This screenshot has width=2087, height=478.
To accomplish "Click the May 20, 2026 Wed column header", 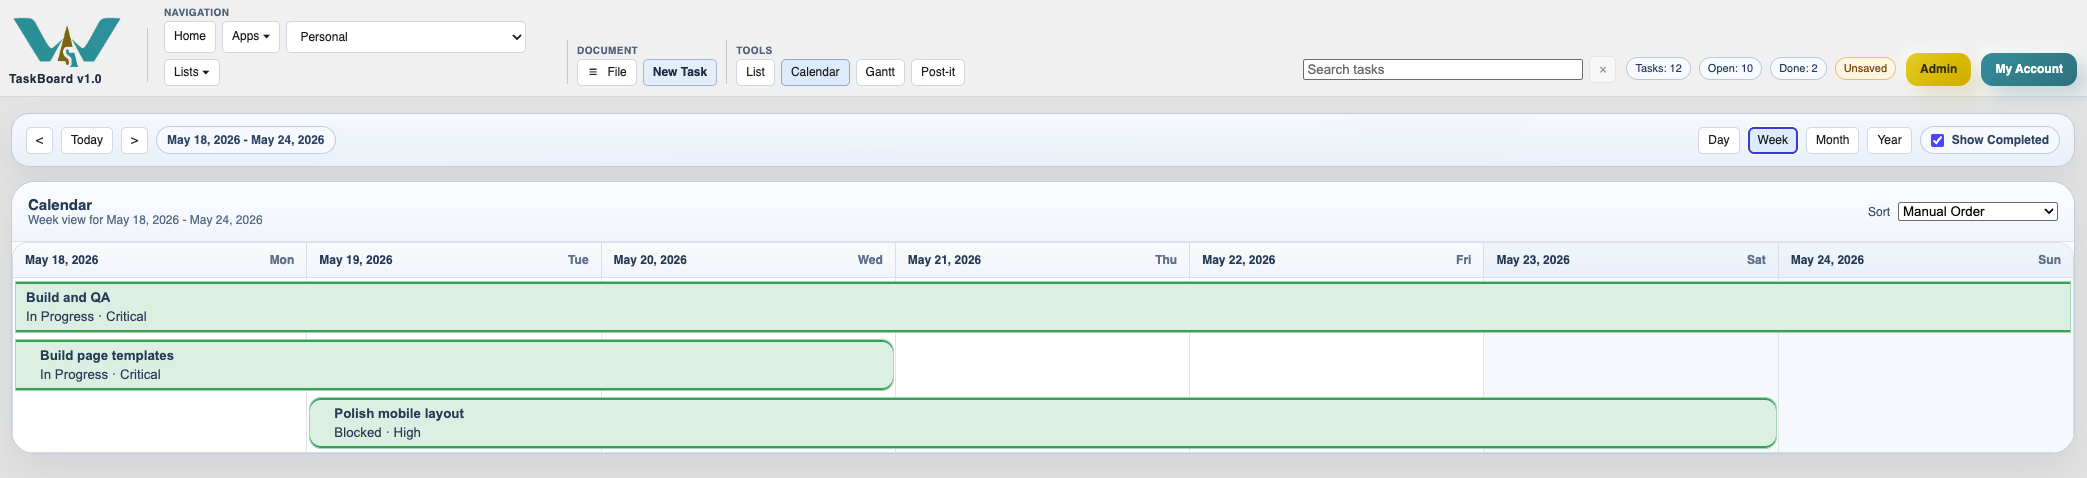I will pyautogui.click(x=748, y=260).
